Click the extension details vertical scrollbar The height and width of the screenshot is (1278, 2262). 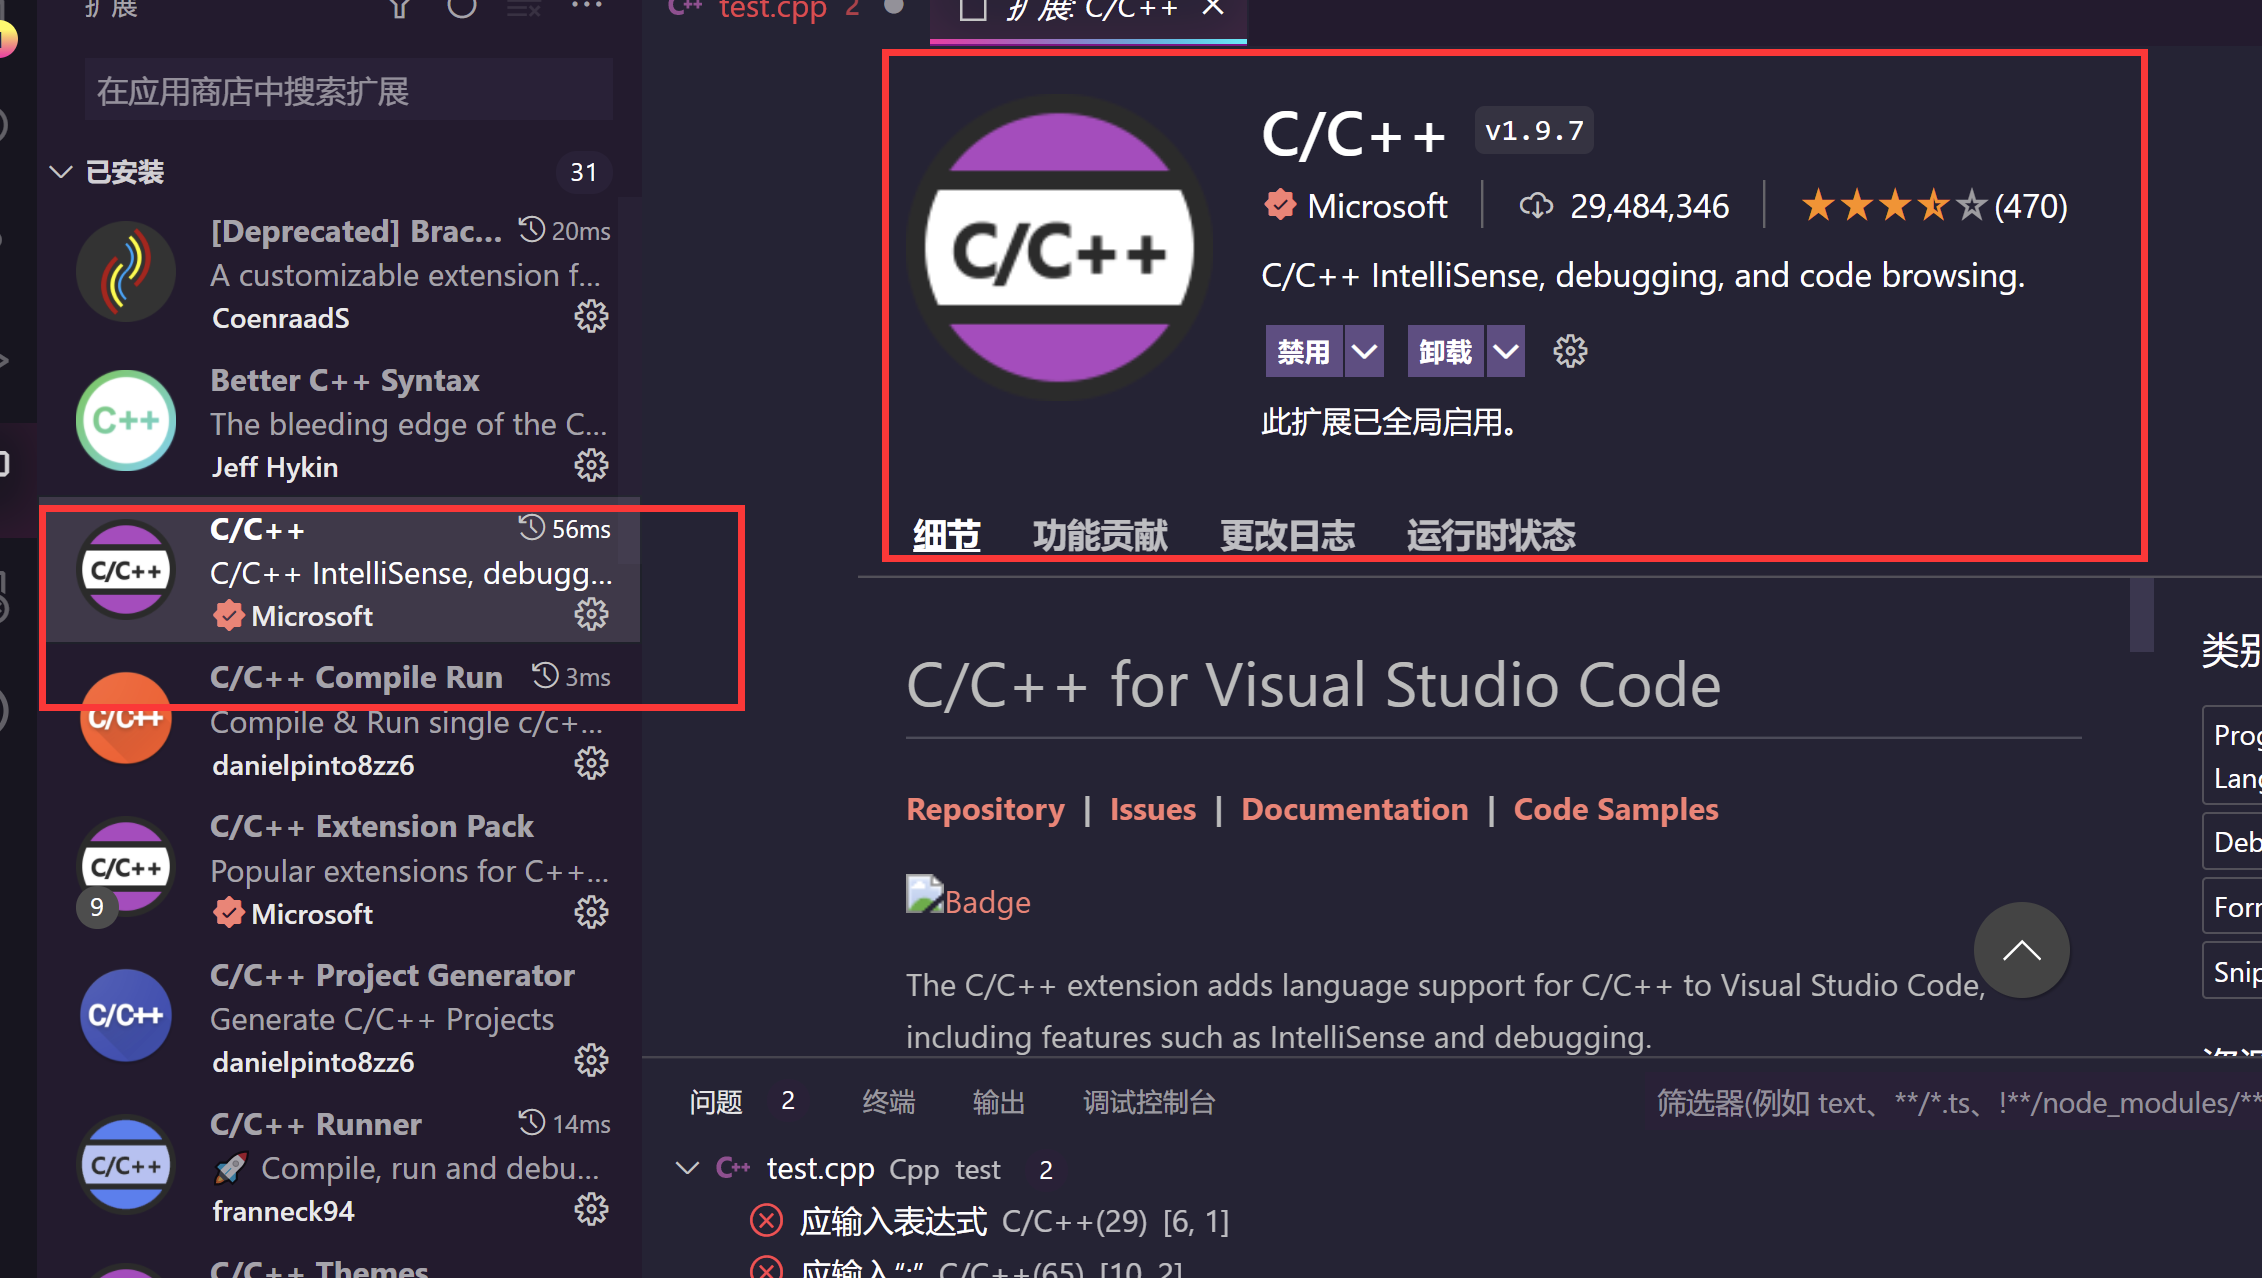tap(2141, 614)
